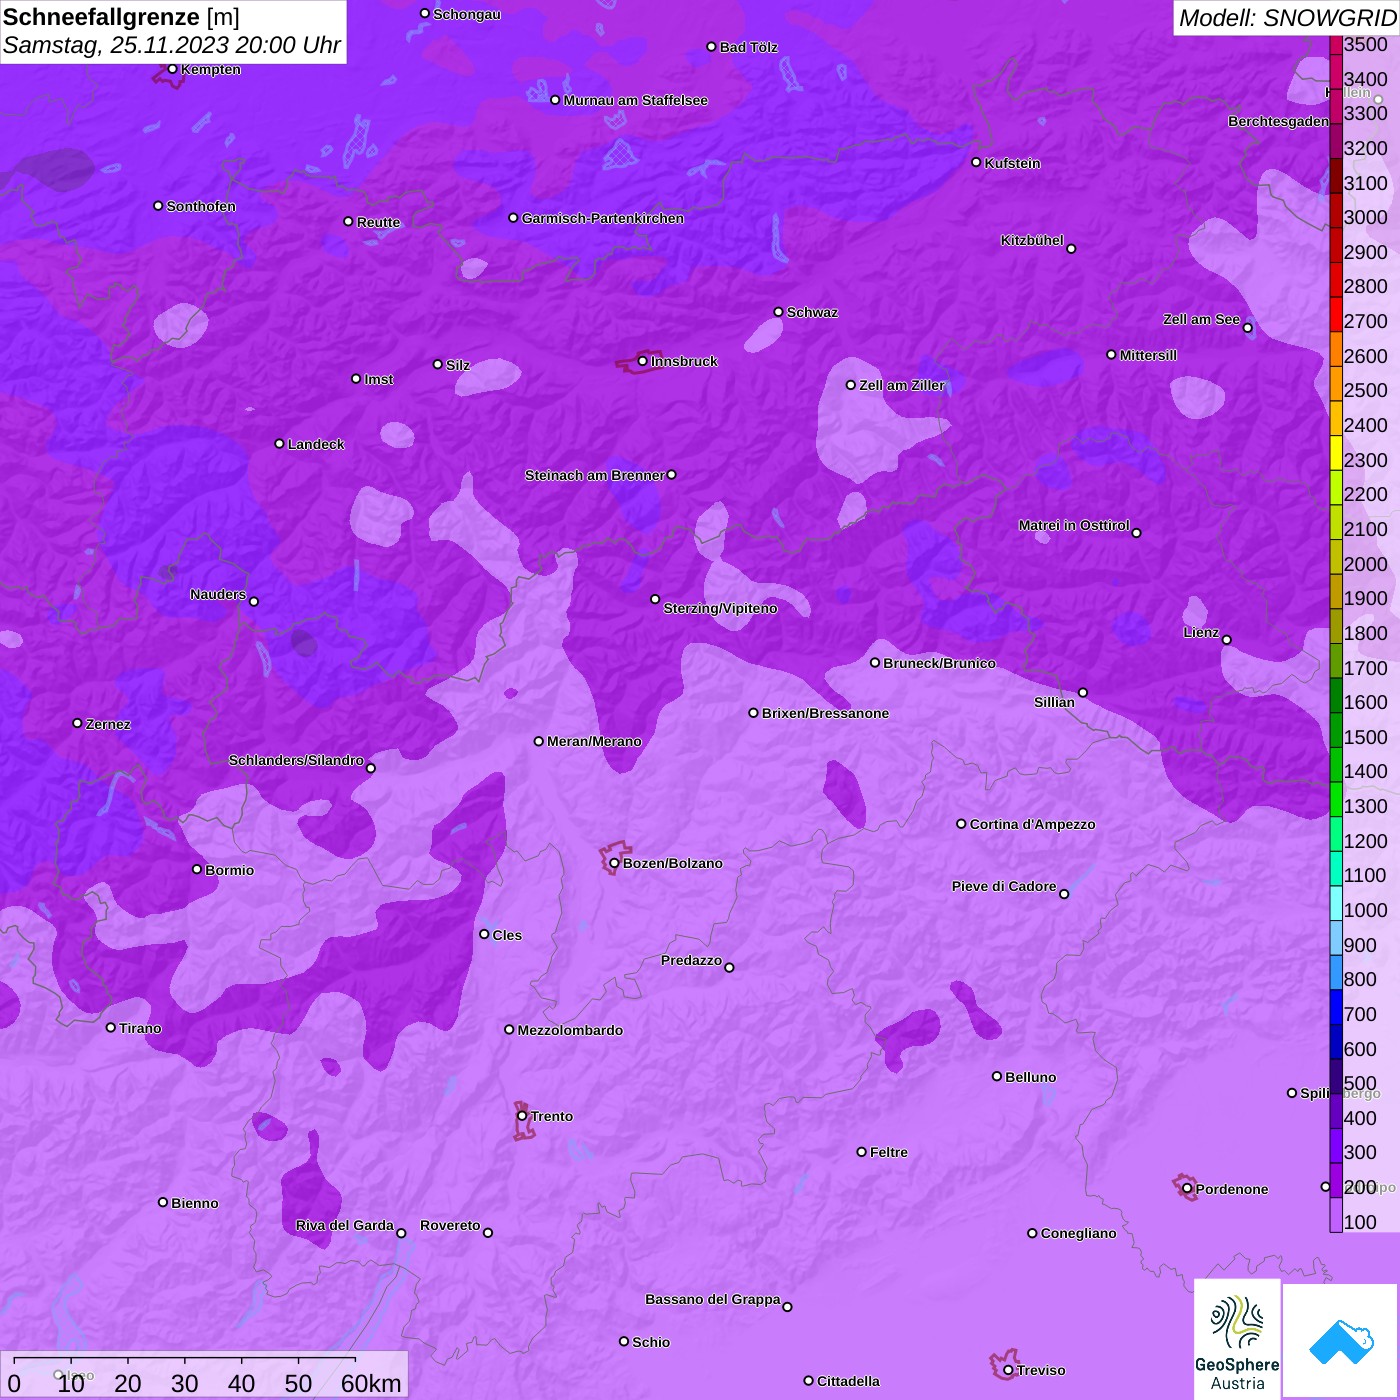Click the Innsbruck city marker
The width and height of the screenshot is (1400, 1400).
coord(642,361)
